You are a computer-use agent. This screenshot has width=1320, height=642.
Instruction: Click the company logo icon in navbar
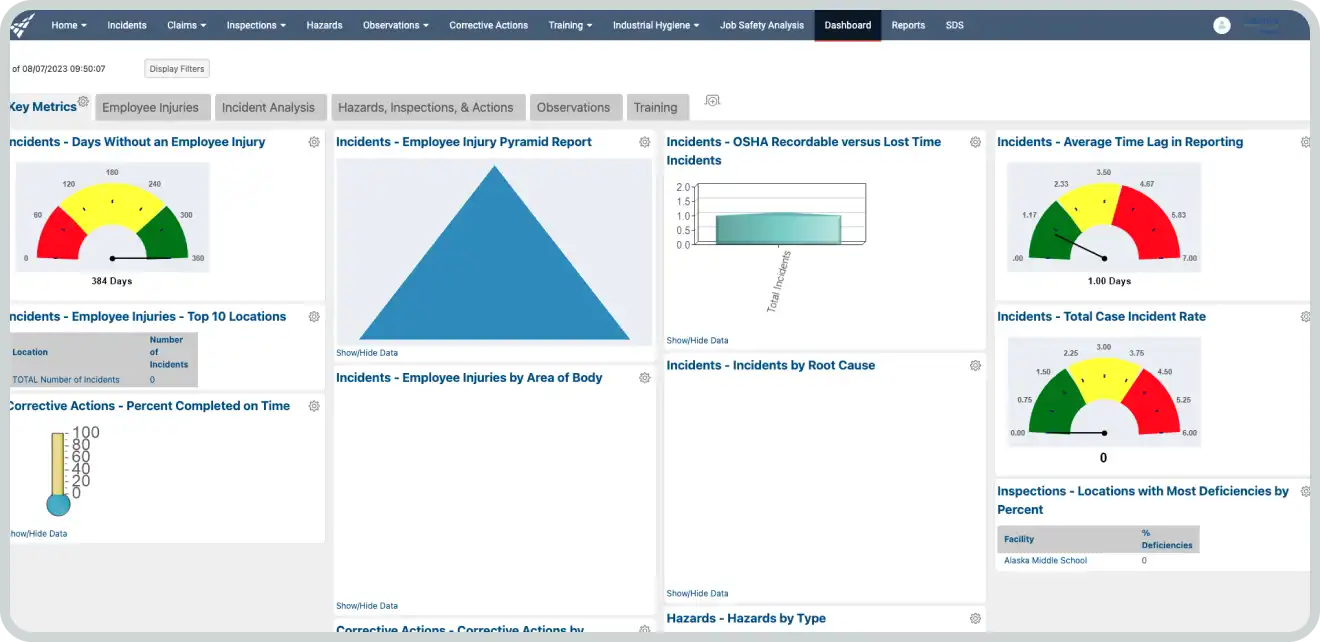point(22,25)
